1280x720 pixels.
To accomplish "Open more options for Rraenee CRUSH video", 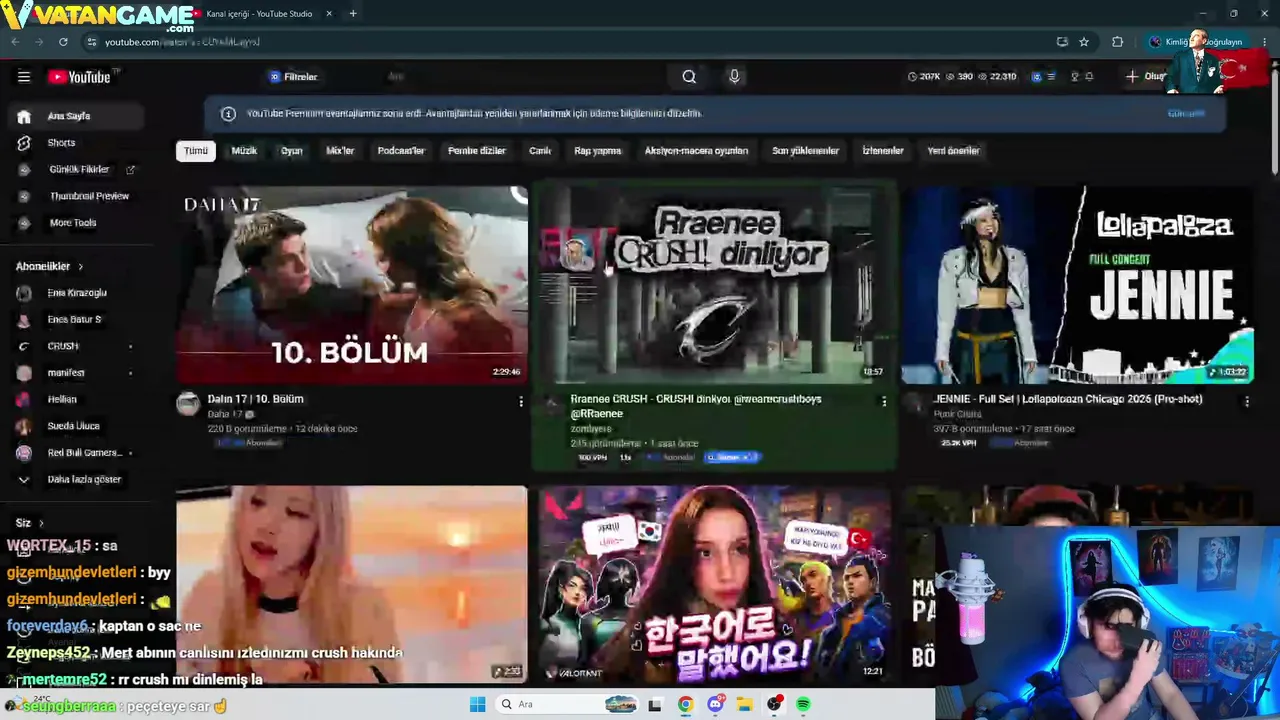I will 884,401.
